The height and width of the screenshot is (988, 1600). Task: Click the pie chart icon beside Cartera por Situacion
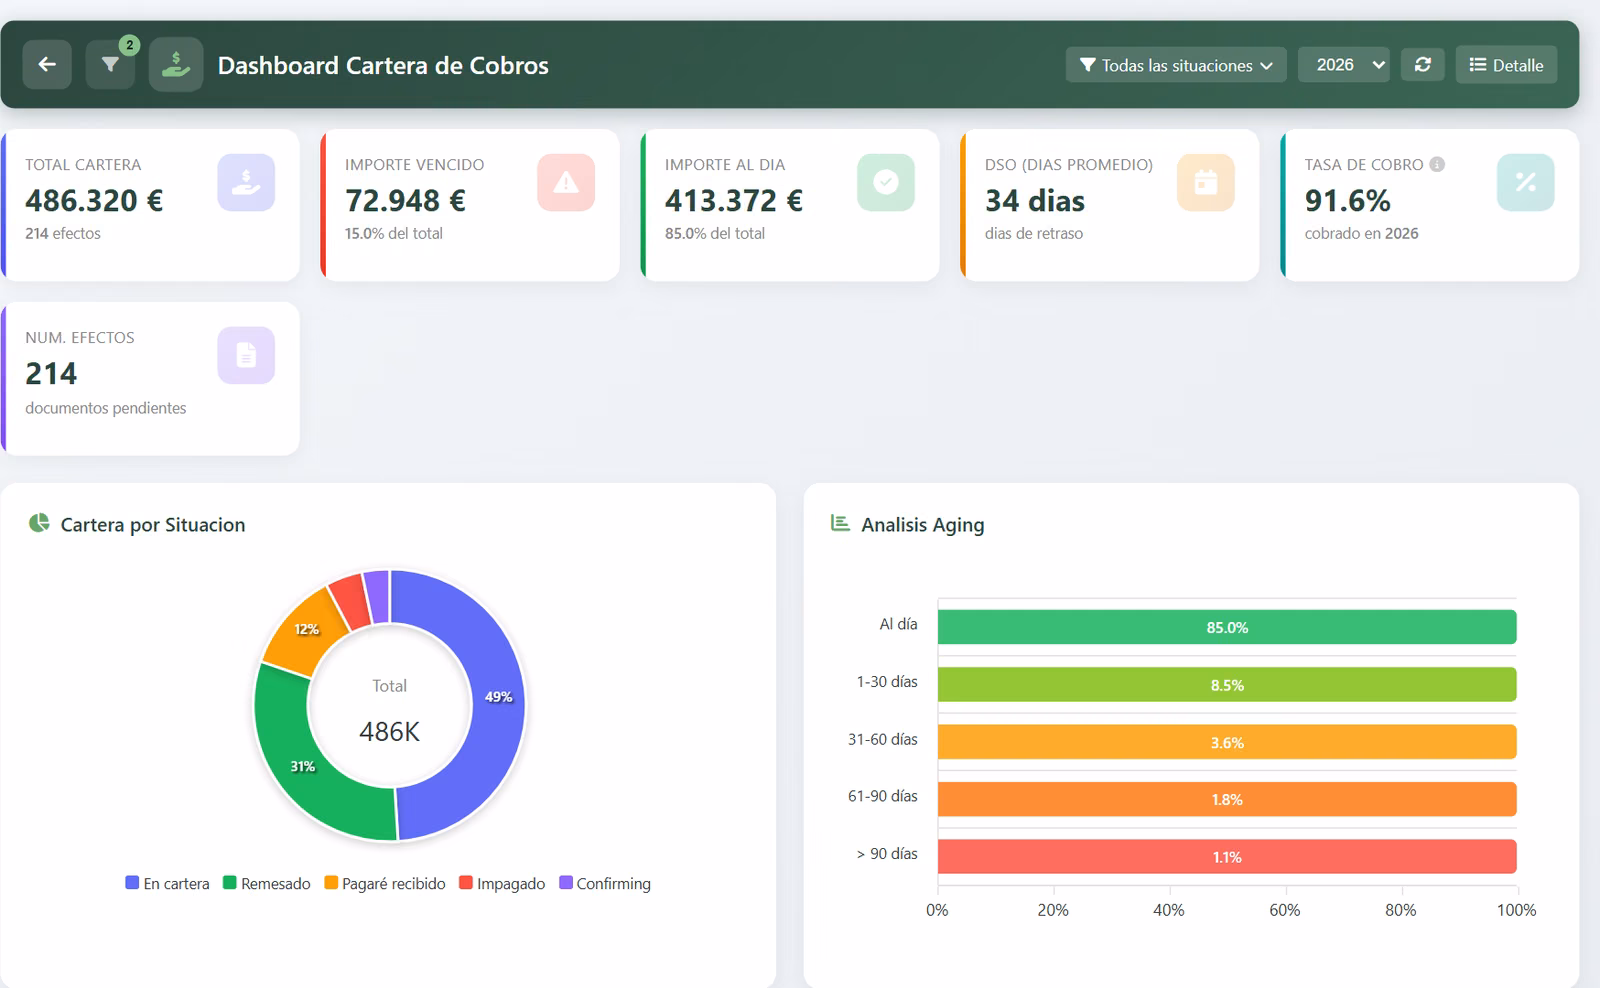coord(39,523)
